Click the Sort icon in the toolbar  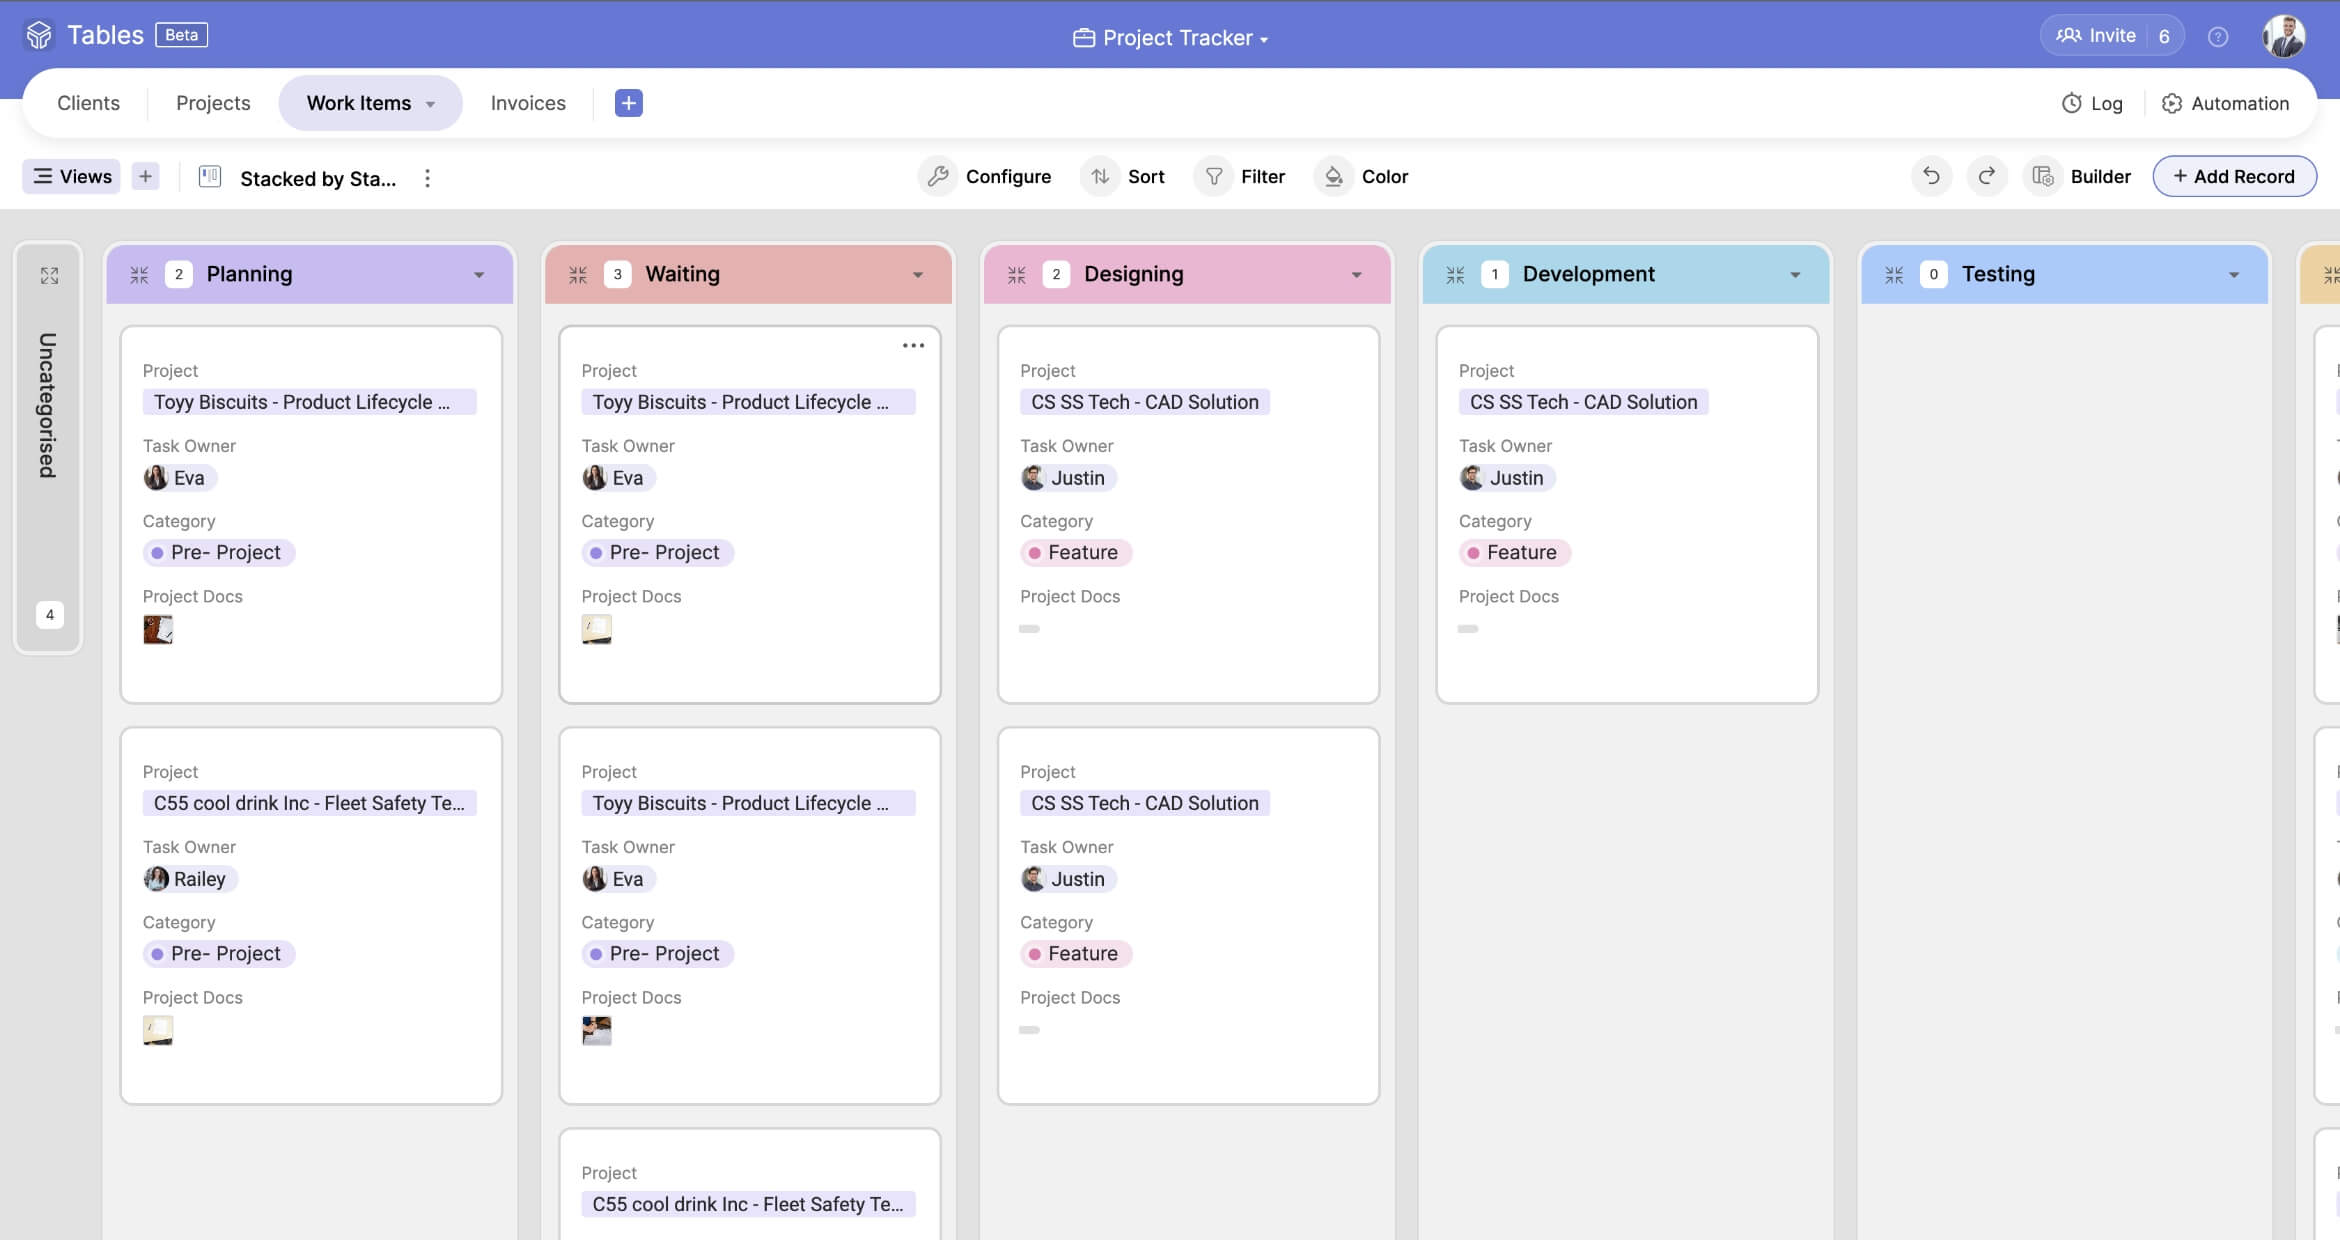click(1101, 176)
